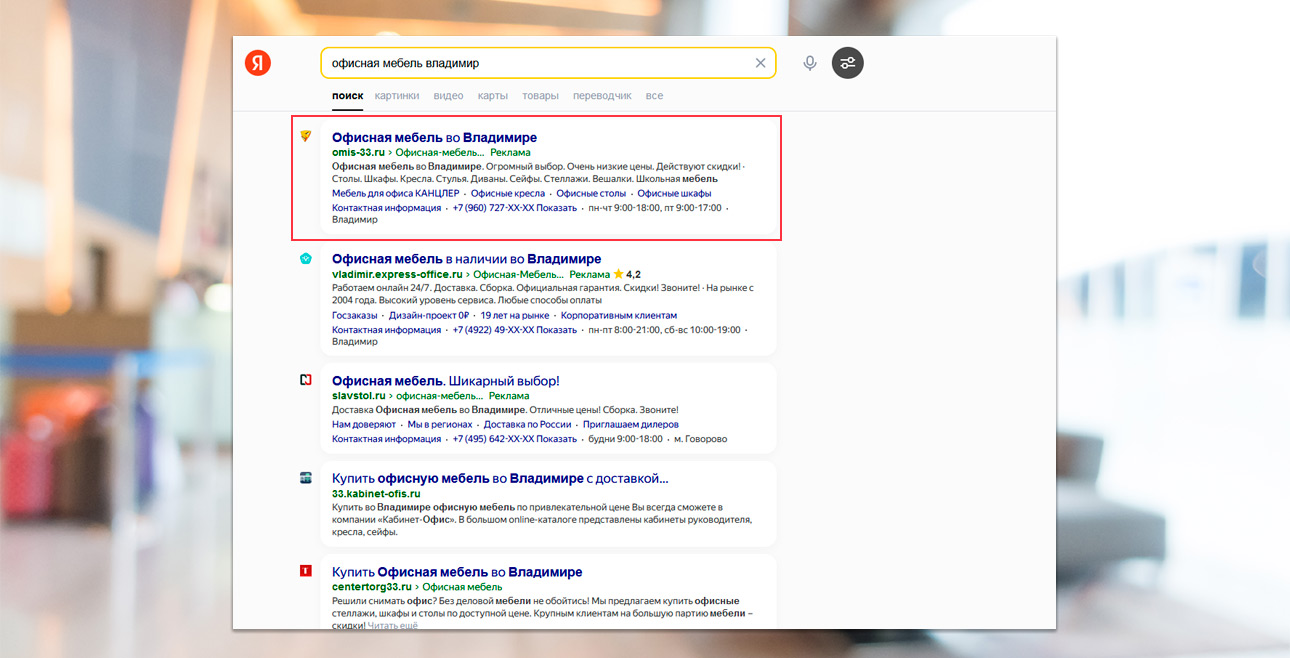
Task: Click the omis-33.ru favicon
Action: [306, 137]
